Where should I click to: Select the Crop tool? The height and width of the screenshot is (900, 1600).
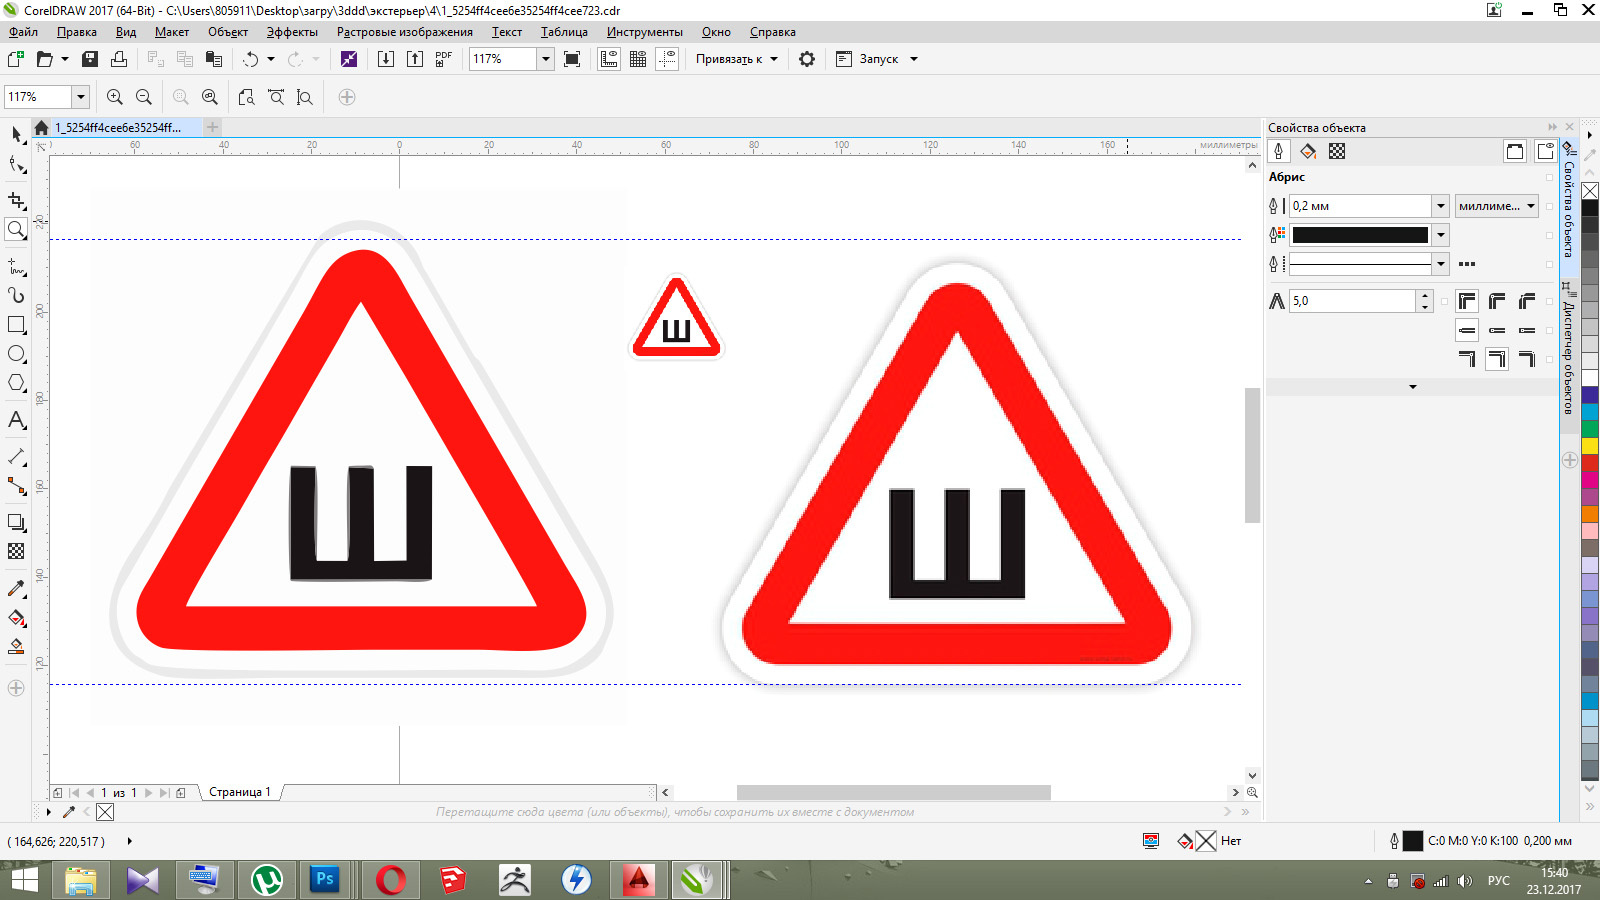pos(16,200)
